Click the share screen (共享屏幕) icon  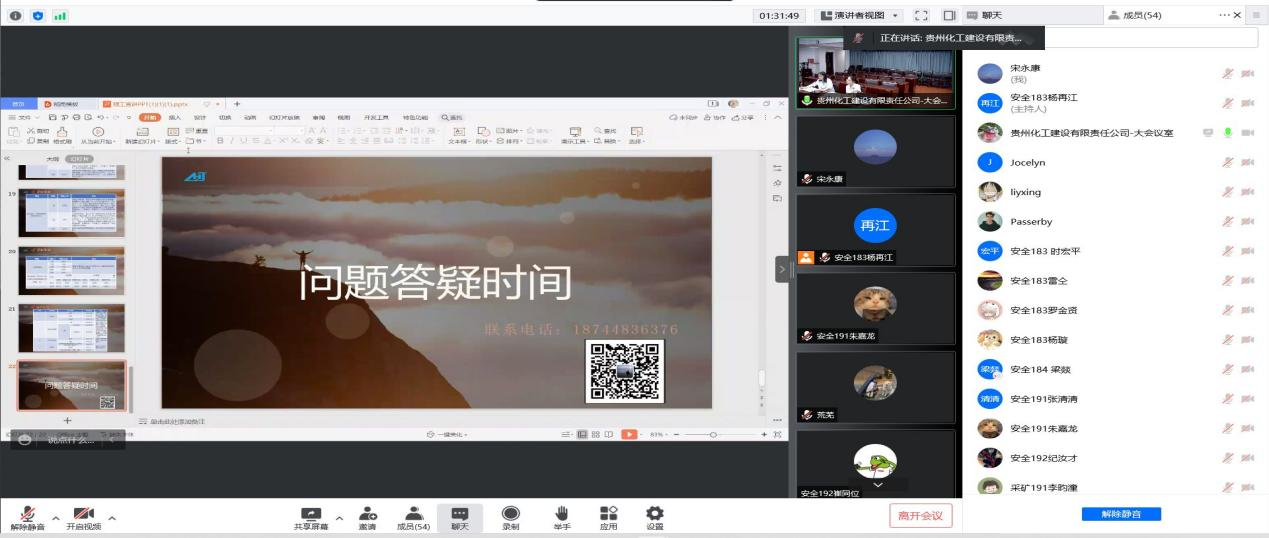coord(312,513)
